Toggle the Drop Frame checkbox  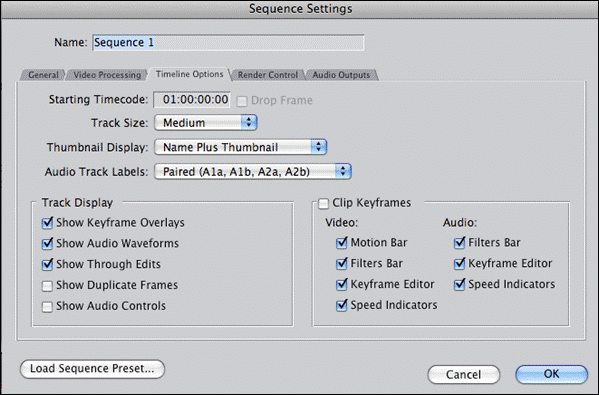coord(241,101)
